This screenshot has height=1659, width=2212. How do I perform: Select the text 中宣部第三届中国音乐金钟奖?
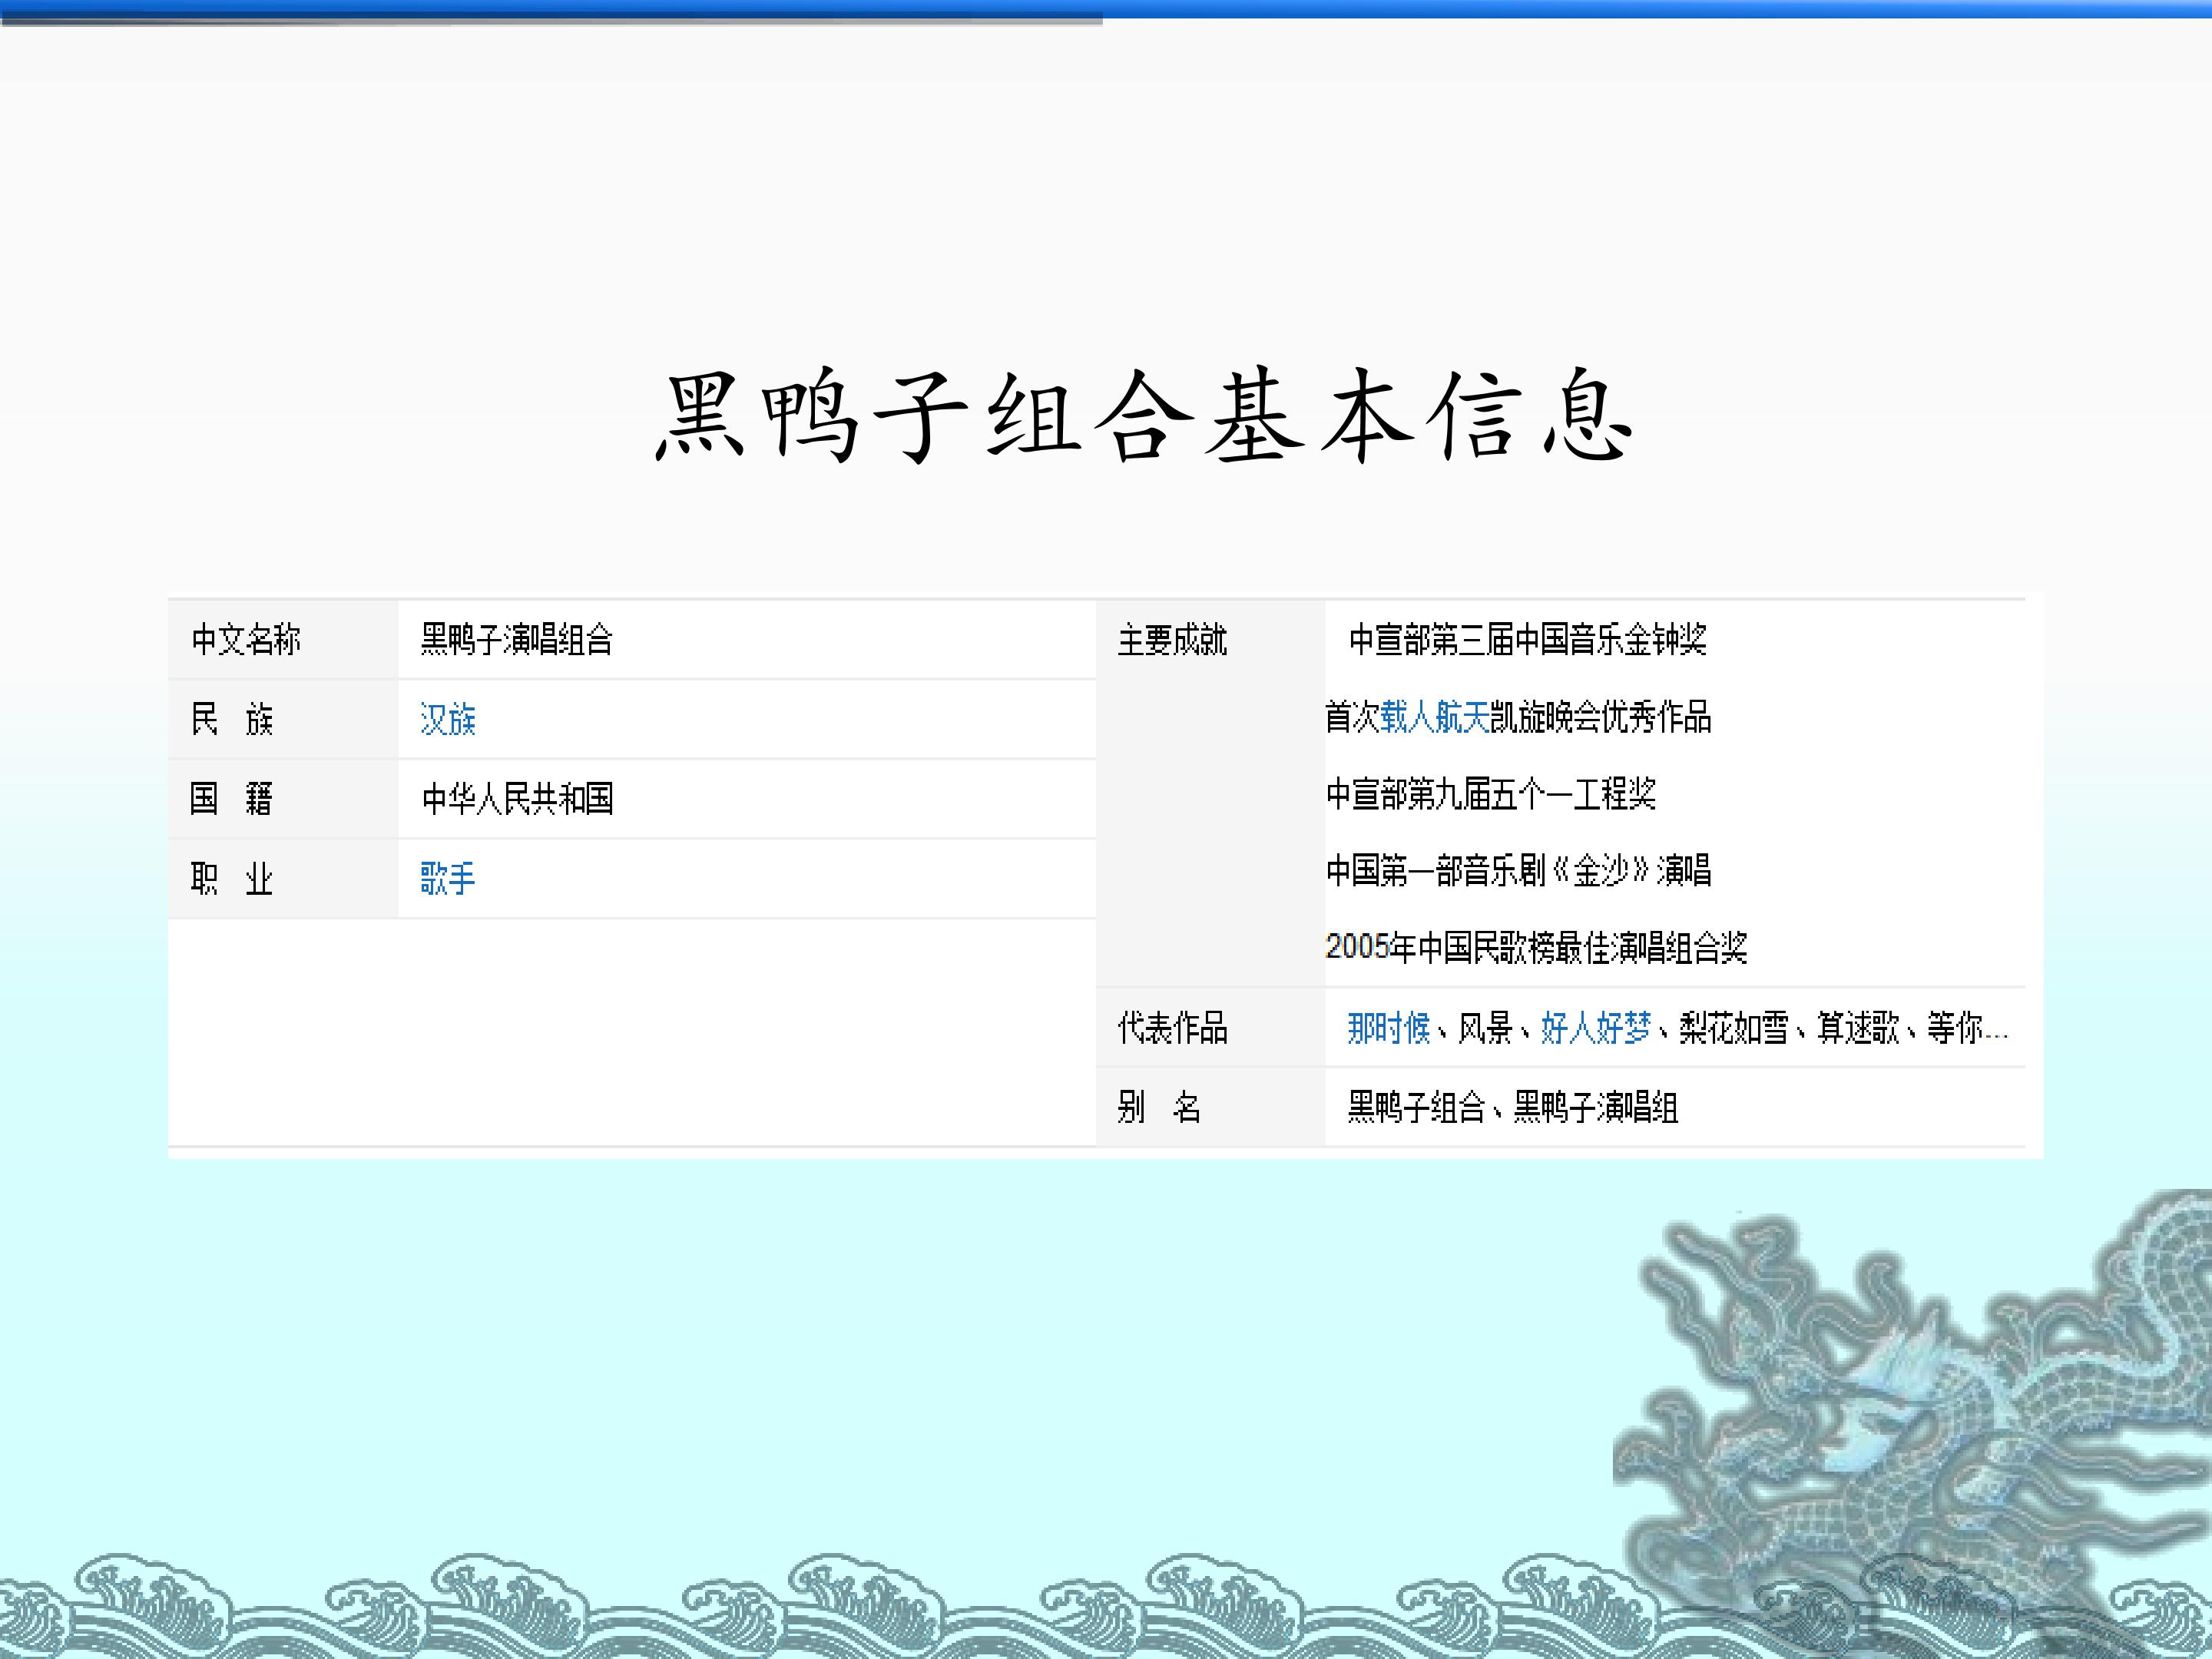tap(1527, 640)
